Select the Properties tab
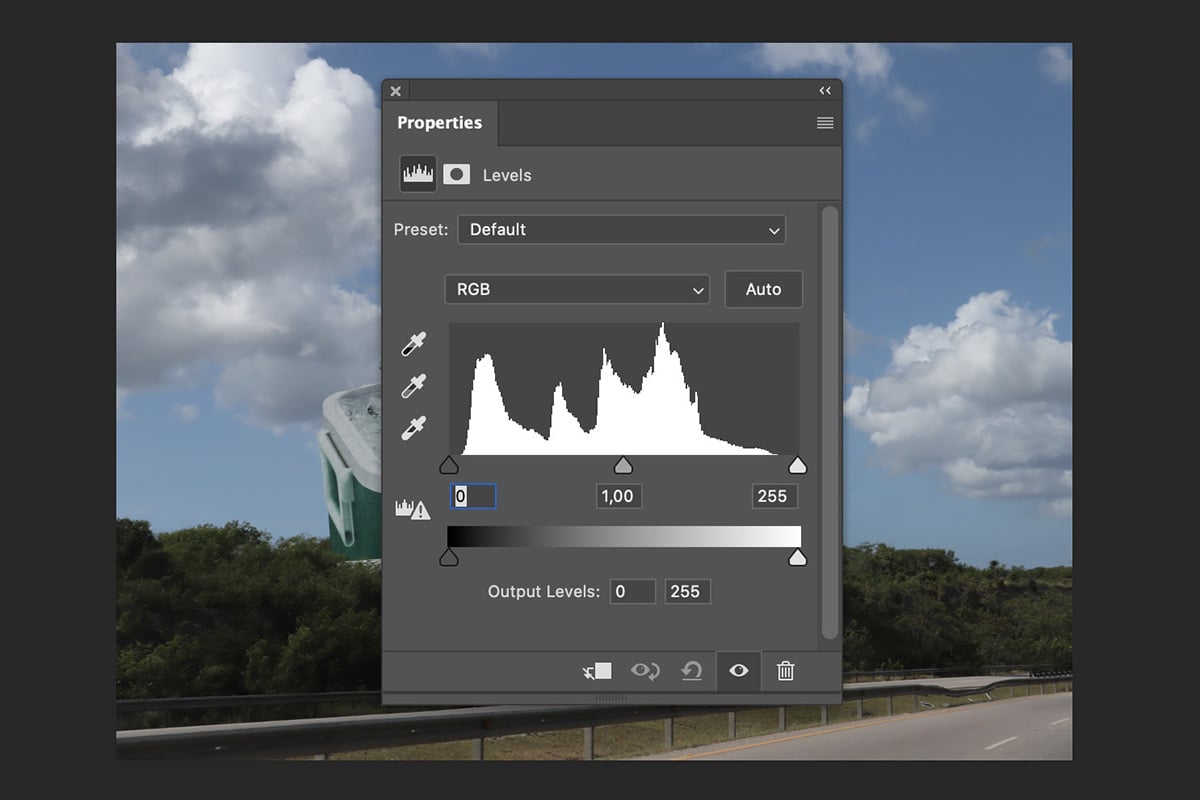 [x=440, y=123]
